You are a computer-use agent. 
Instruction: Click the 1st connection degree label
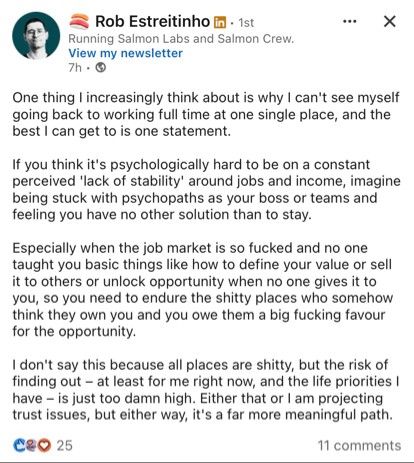[246, 23]
